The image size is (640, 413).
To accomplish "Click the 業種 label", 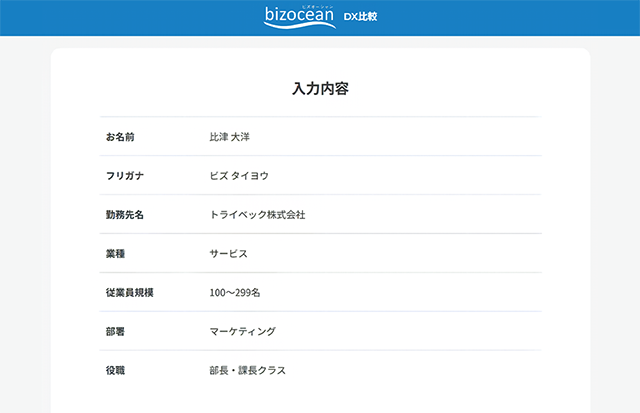I will coord(115,254).
